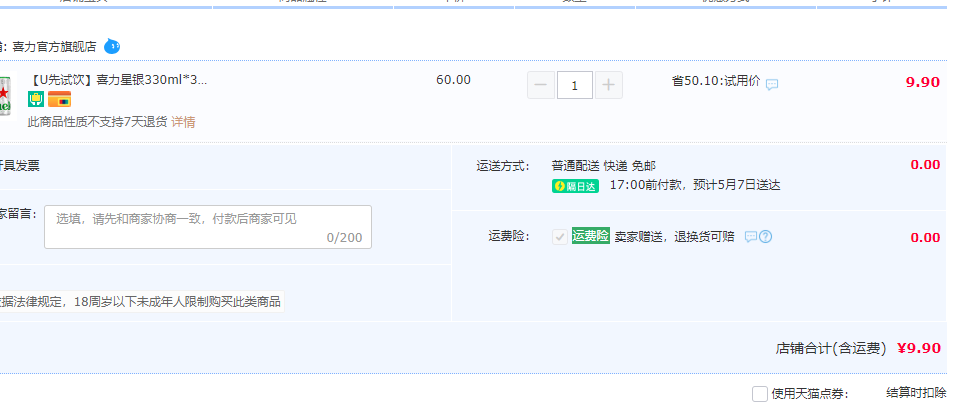Click the item subtotal 9.90 in red
The width and height of the screenshot is (956, 407).
[923, 82]
